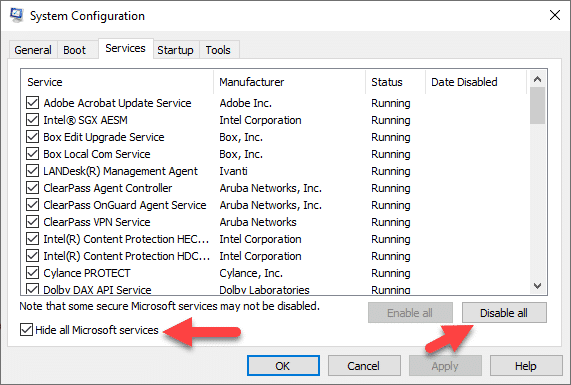Uncheck ClearPass VPN Service checkbox
571x385 pixels.
[32, 222]
